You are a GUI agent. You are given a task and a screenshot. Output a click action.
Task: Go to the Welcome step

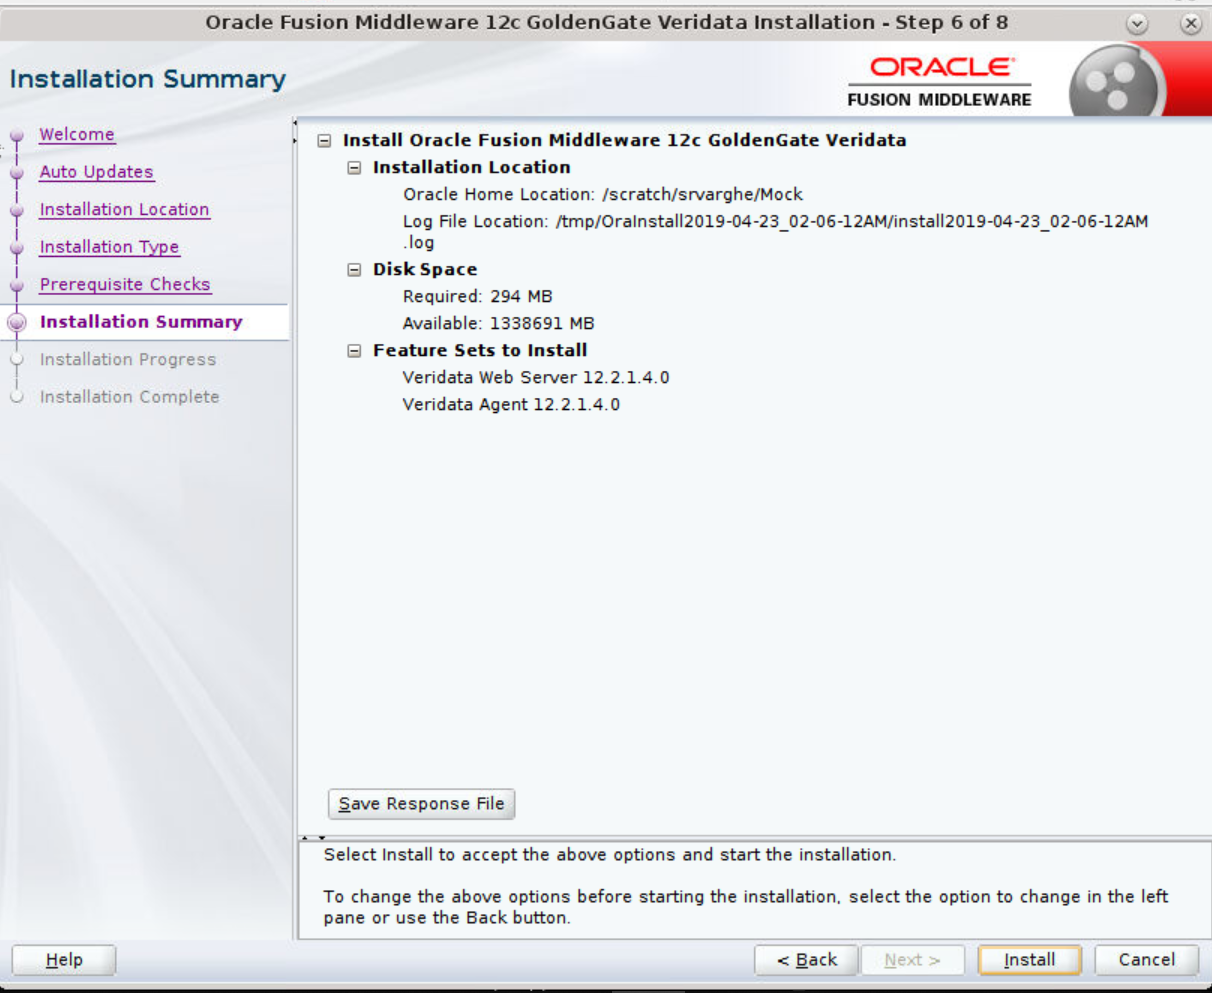pos(77,134)
